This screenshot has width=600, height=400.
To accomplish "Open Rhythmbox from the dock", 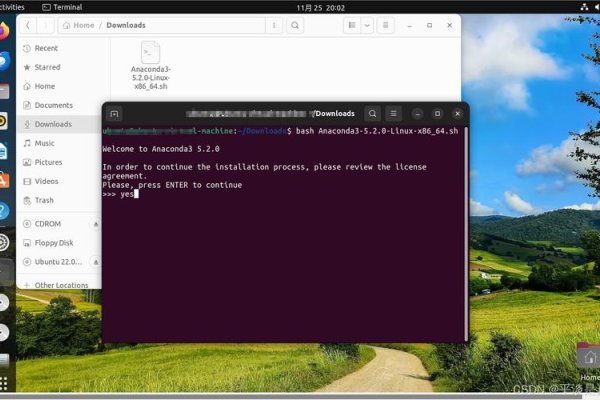I will click(3, 121).
